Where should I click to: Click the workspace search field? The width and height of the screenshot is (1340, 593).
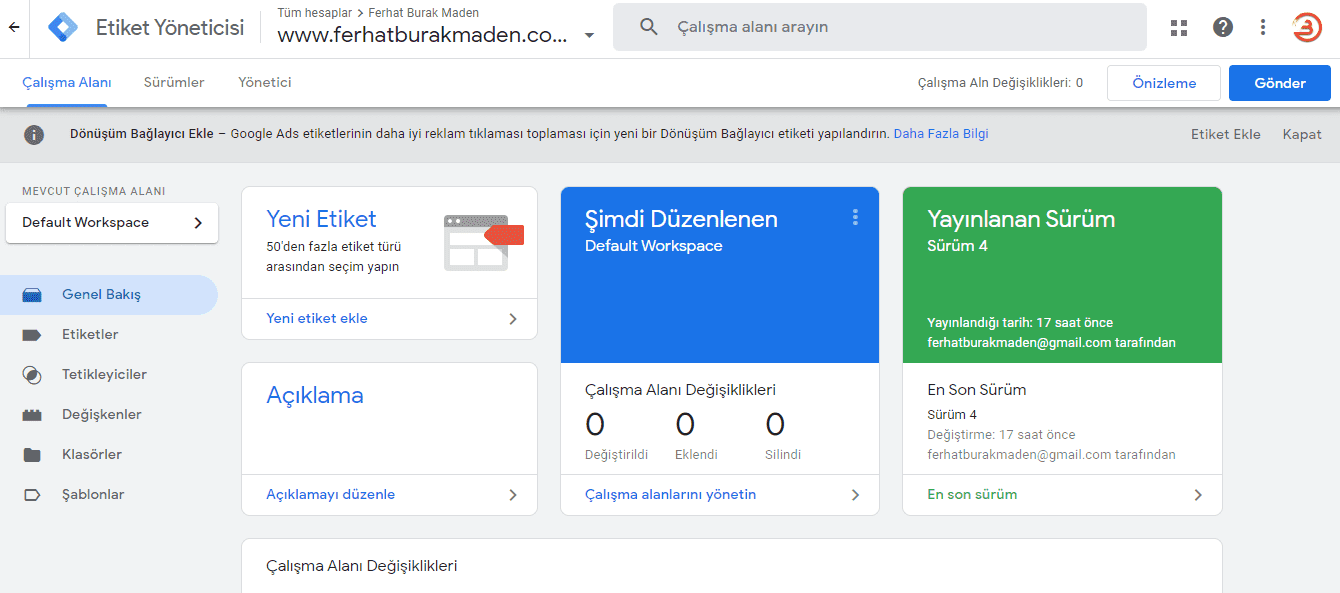pyautogui.click(x=880, y=26)
